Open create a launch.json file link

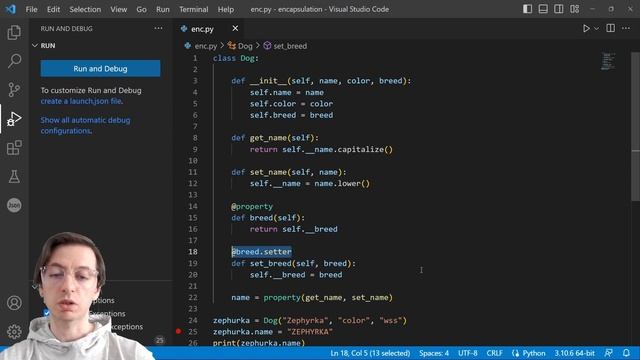point(81,101)
